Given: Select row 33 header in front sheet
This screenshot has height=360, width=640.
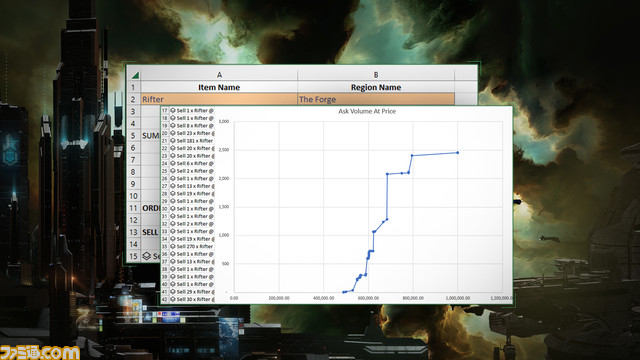Looking at the screenshot, I should coord(164,231).
